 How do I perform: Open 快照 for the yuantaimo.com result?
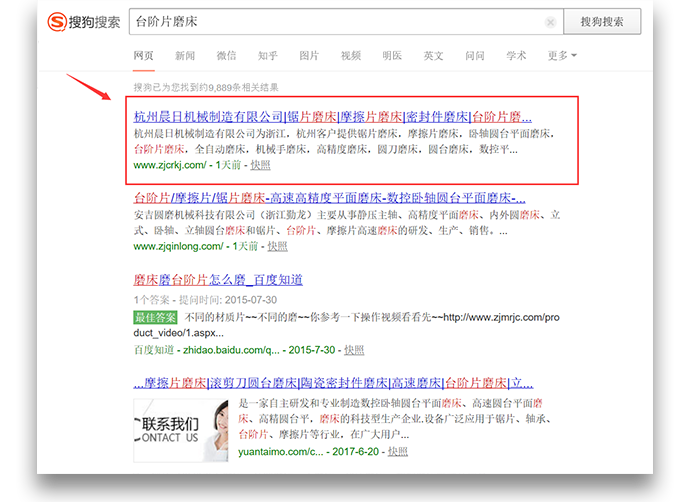tap(398, 452)
